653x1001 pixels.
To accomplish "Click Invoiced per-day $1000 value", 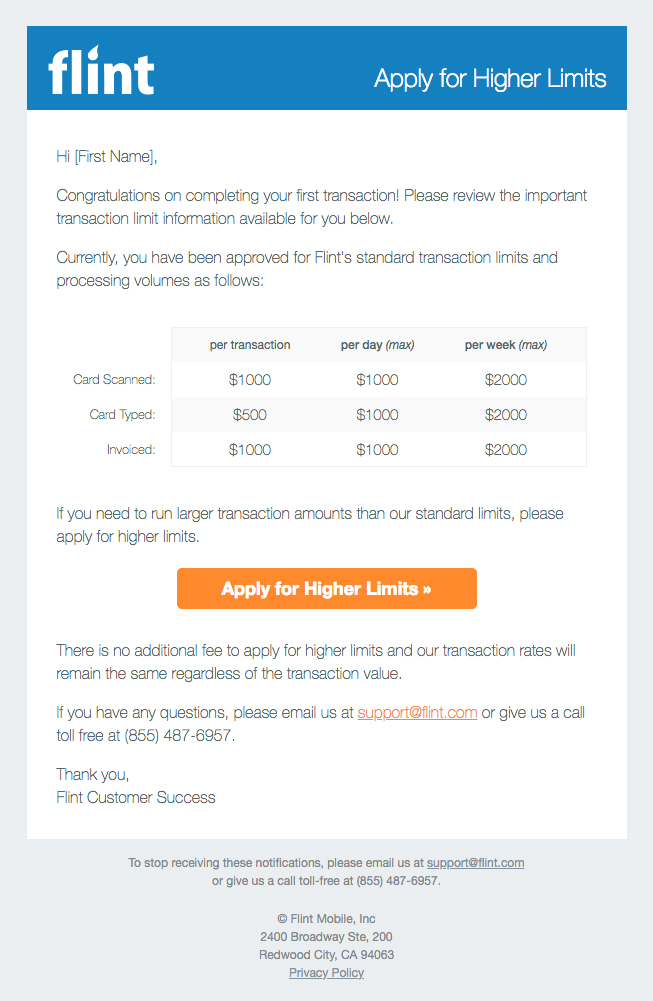I will pyautogui.click(x=377, y=450).
